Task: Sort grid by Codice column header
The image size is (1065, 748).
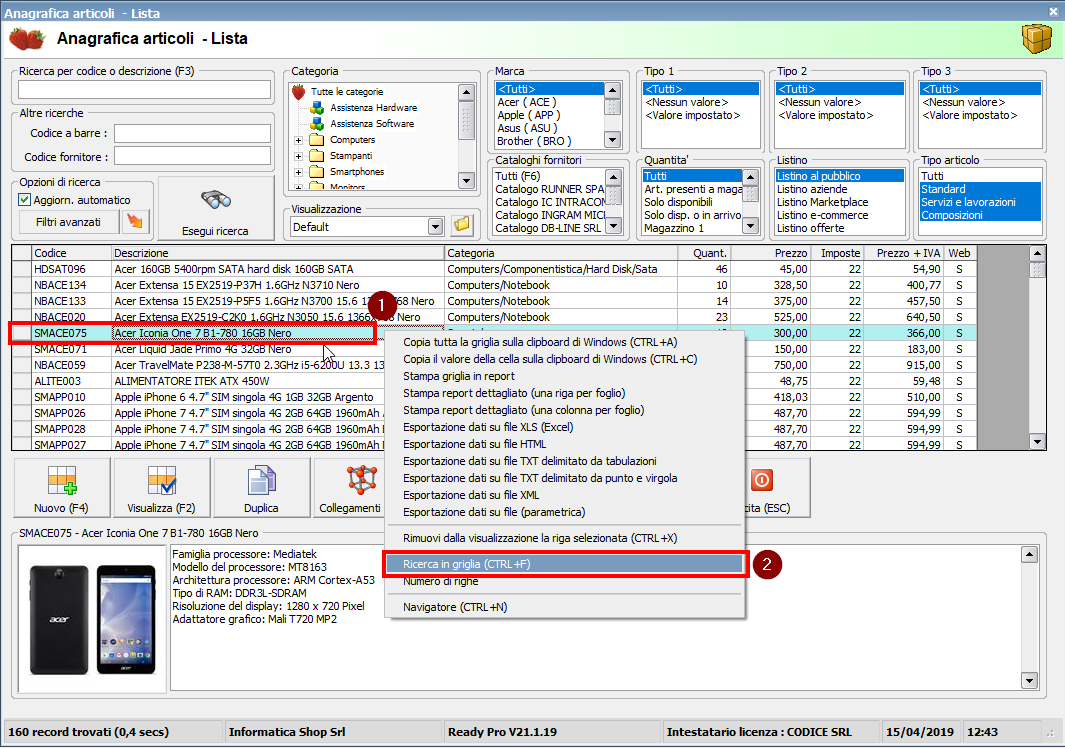Action: 71,253
